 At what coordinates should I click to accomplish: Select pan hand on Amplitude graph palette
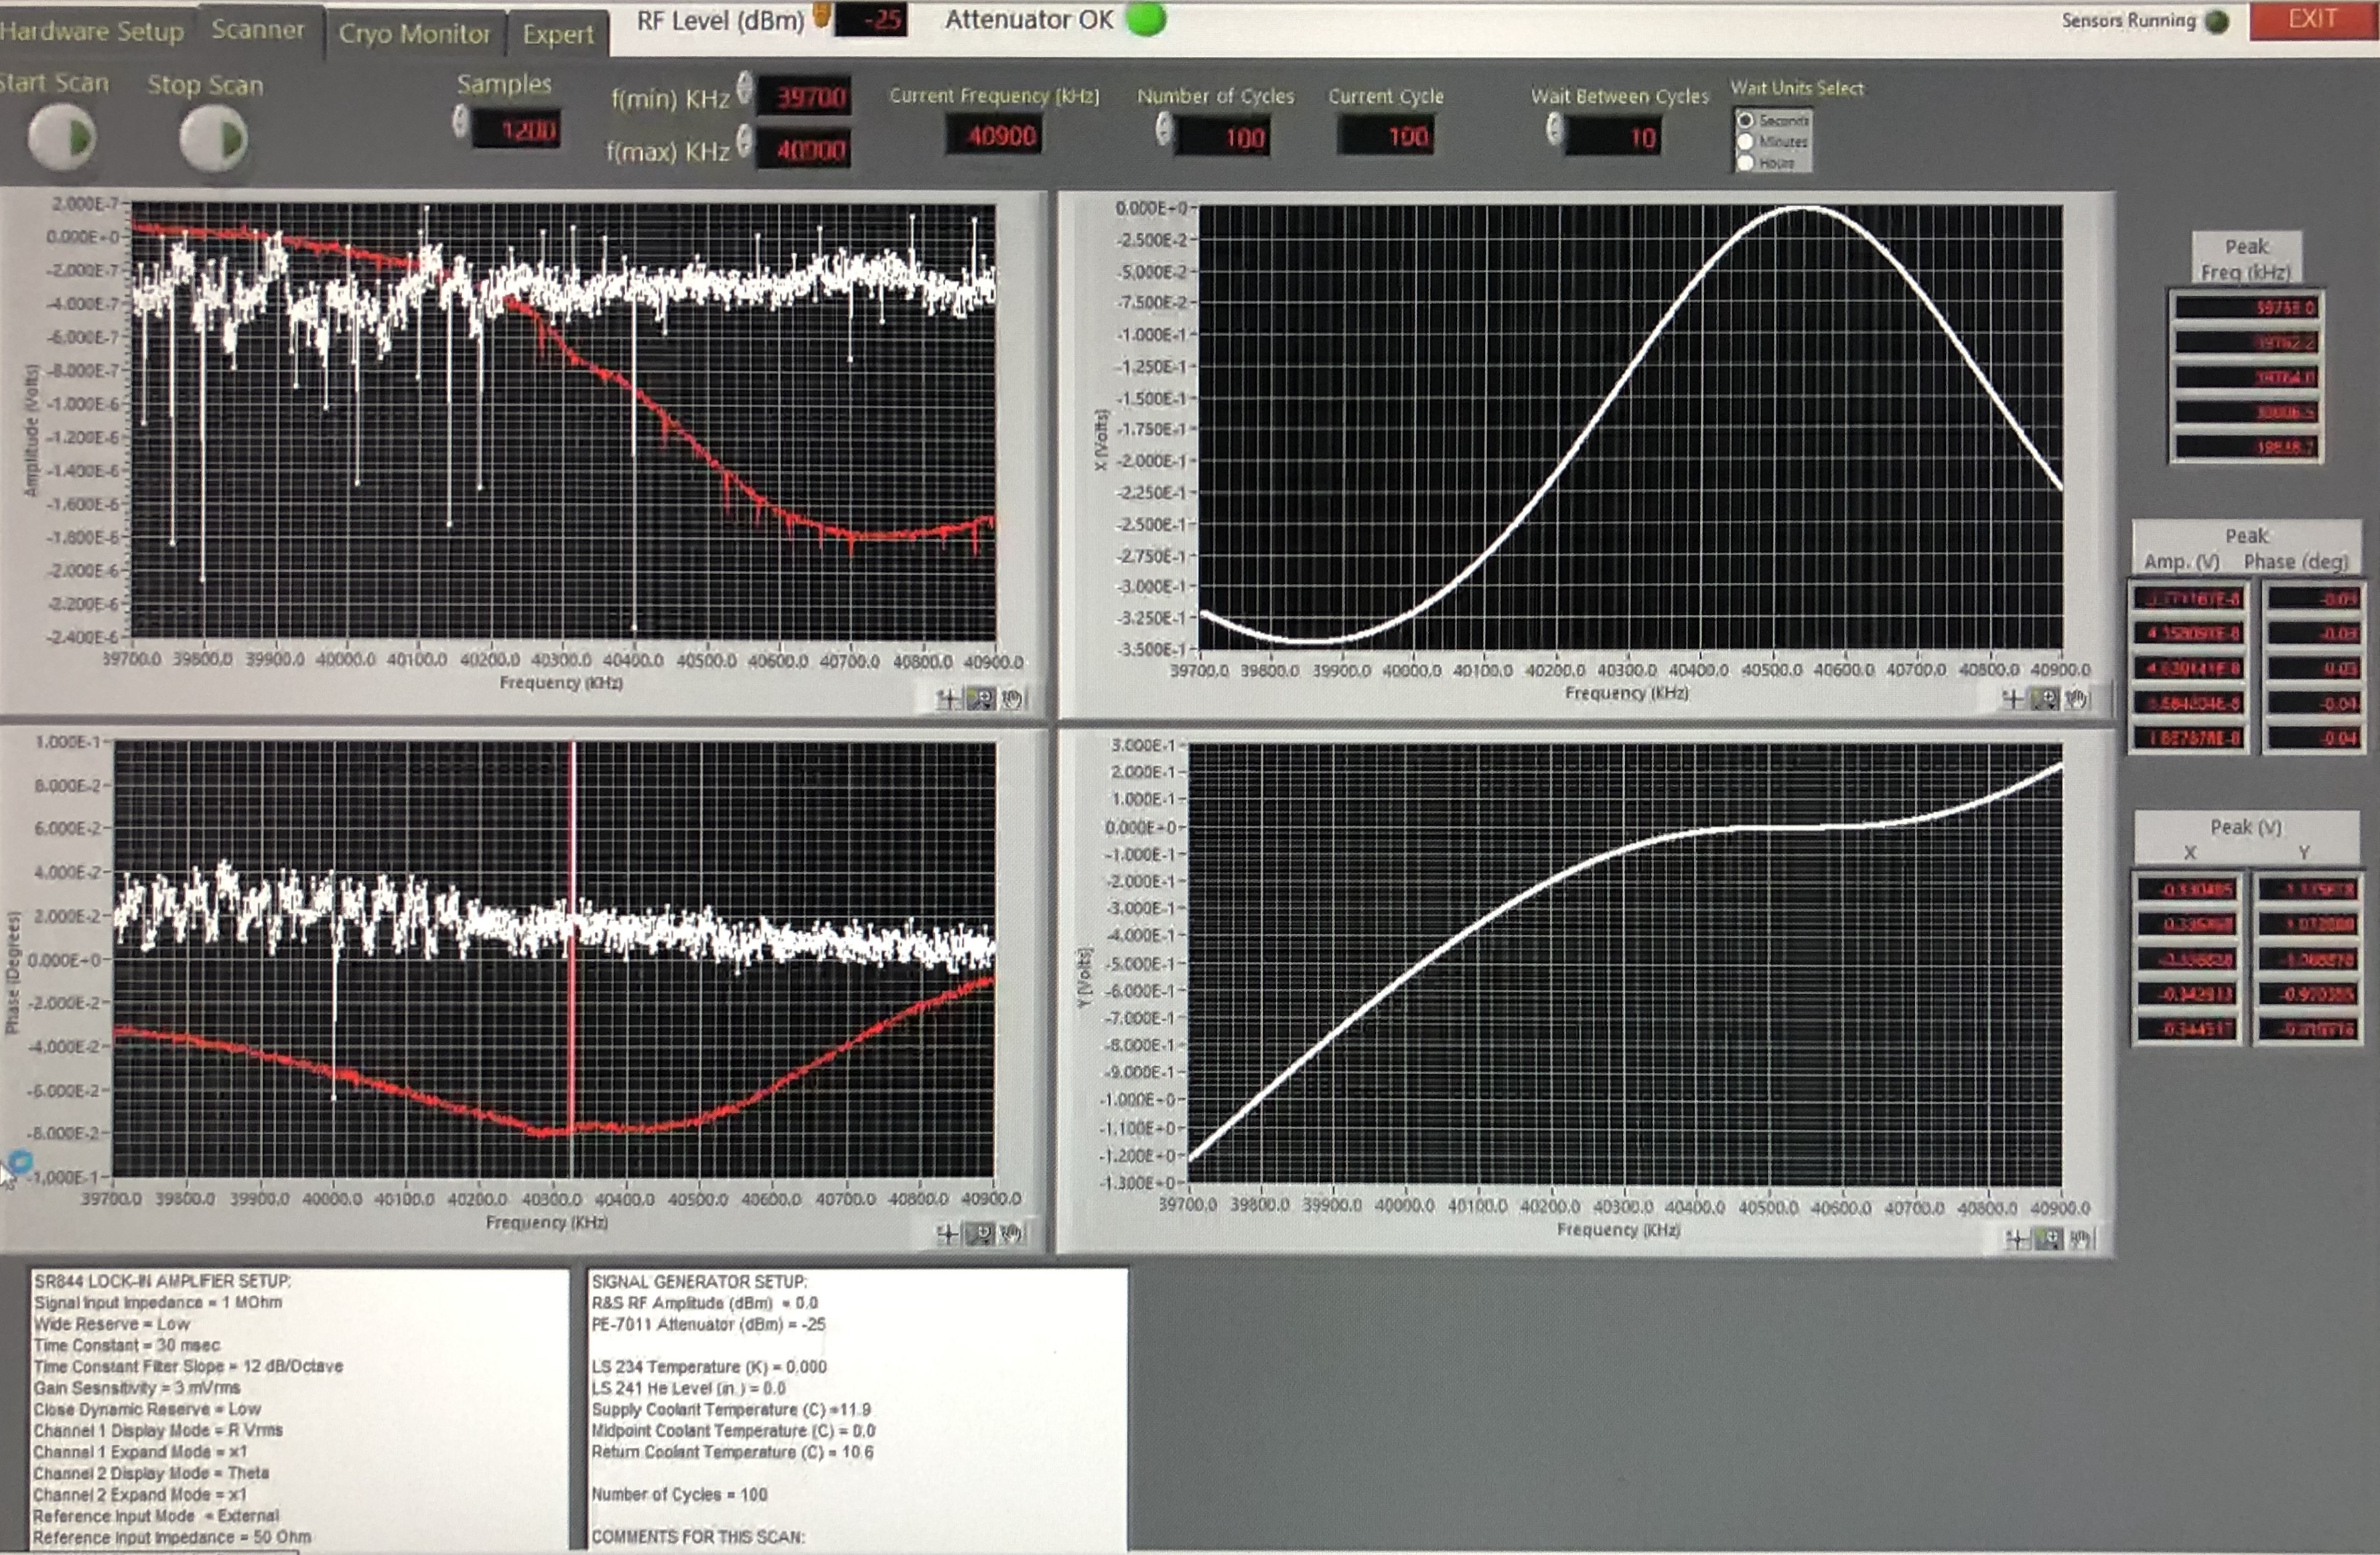pyautogui.click(x=1012, y=699)
